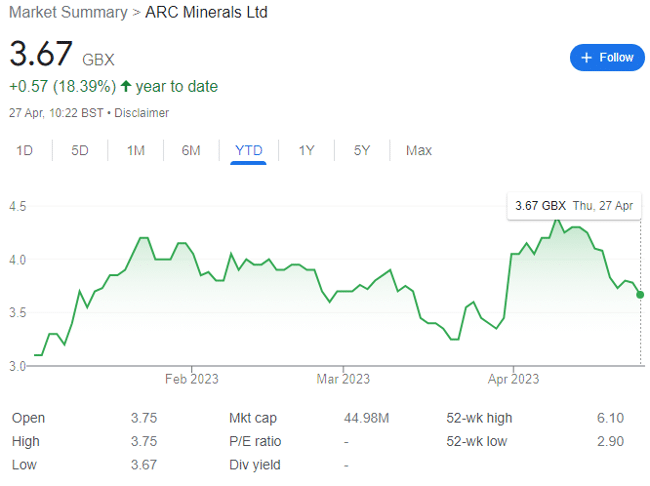The image size is (650, 486).
Task: Click the green up arrow icon
Action: (126, 86)
